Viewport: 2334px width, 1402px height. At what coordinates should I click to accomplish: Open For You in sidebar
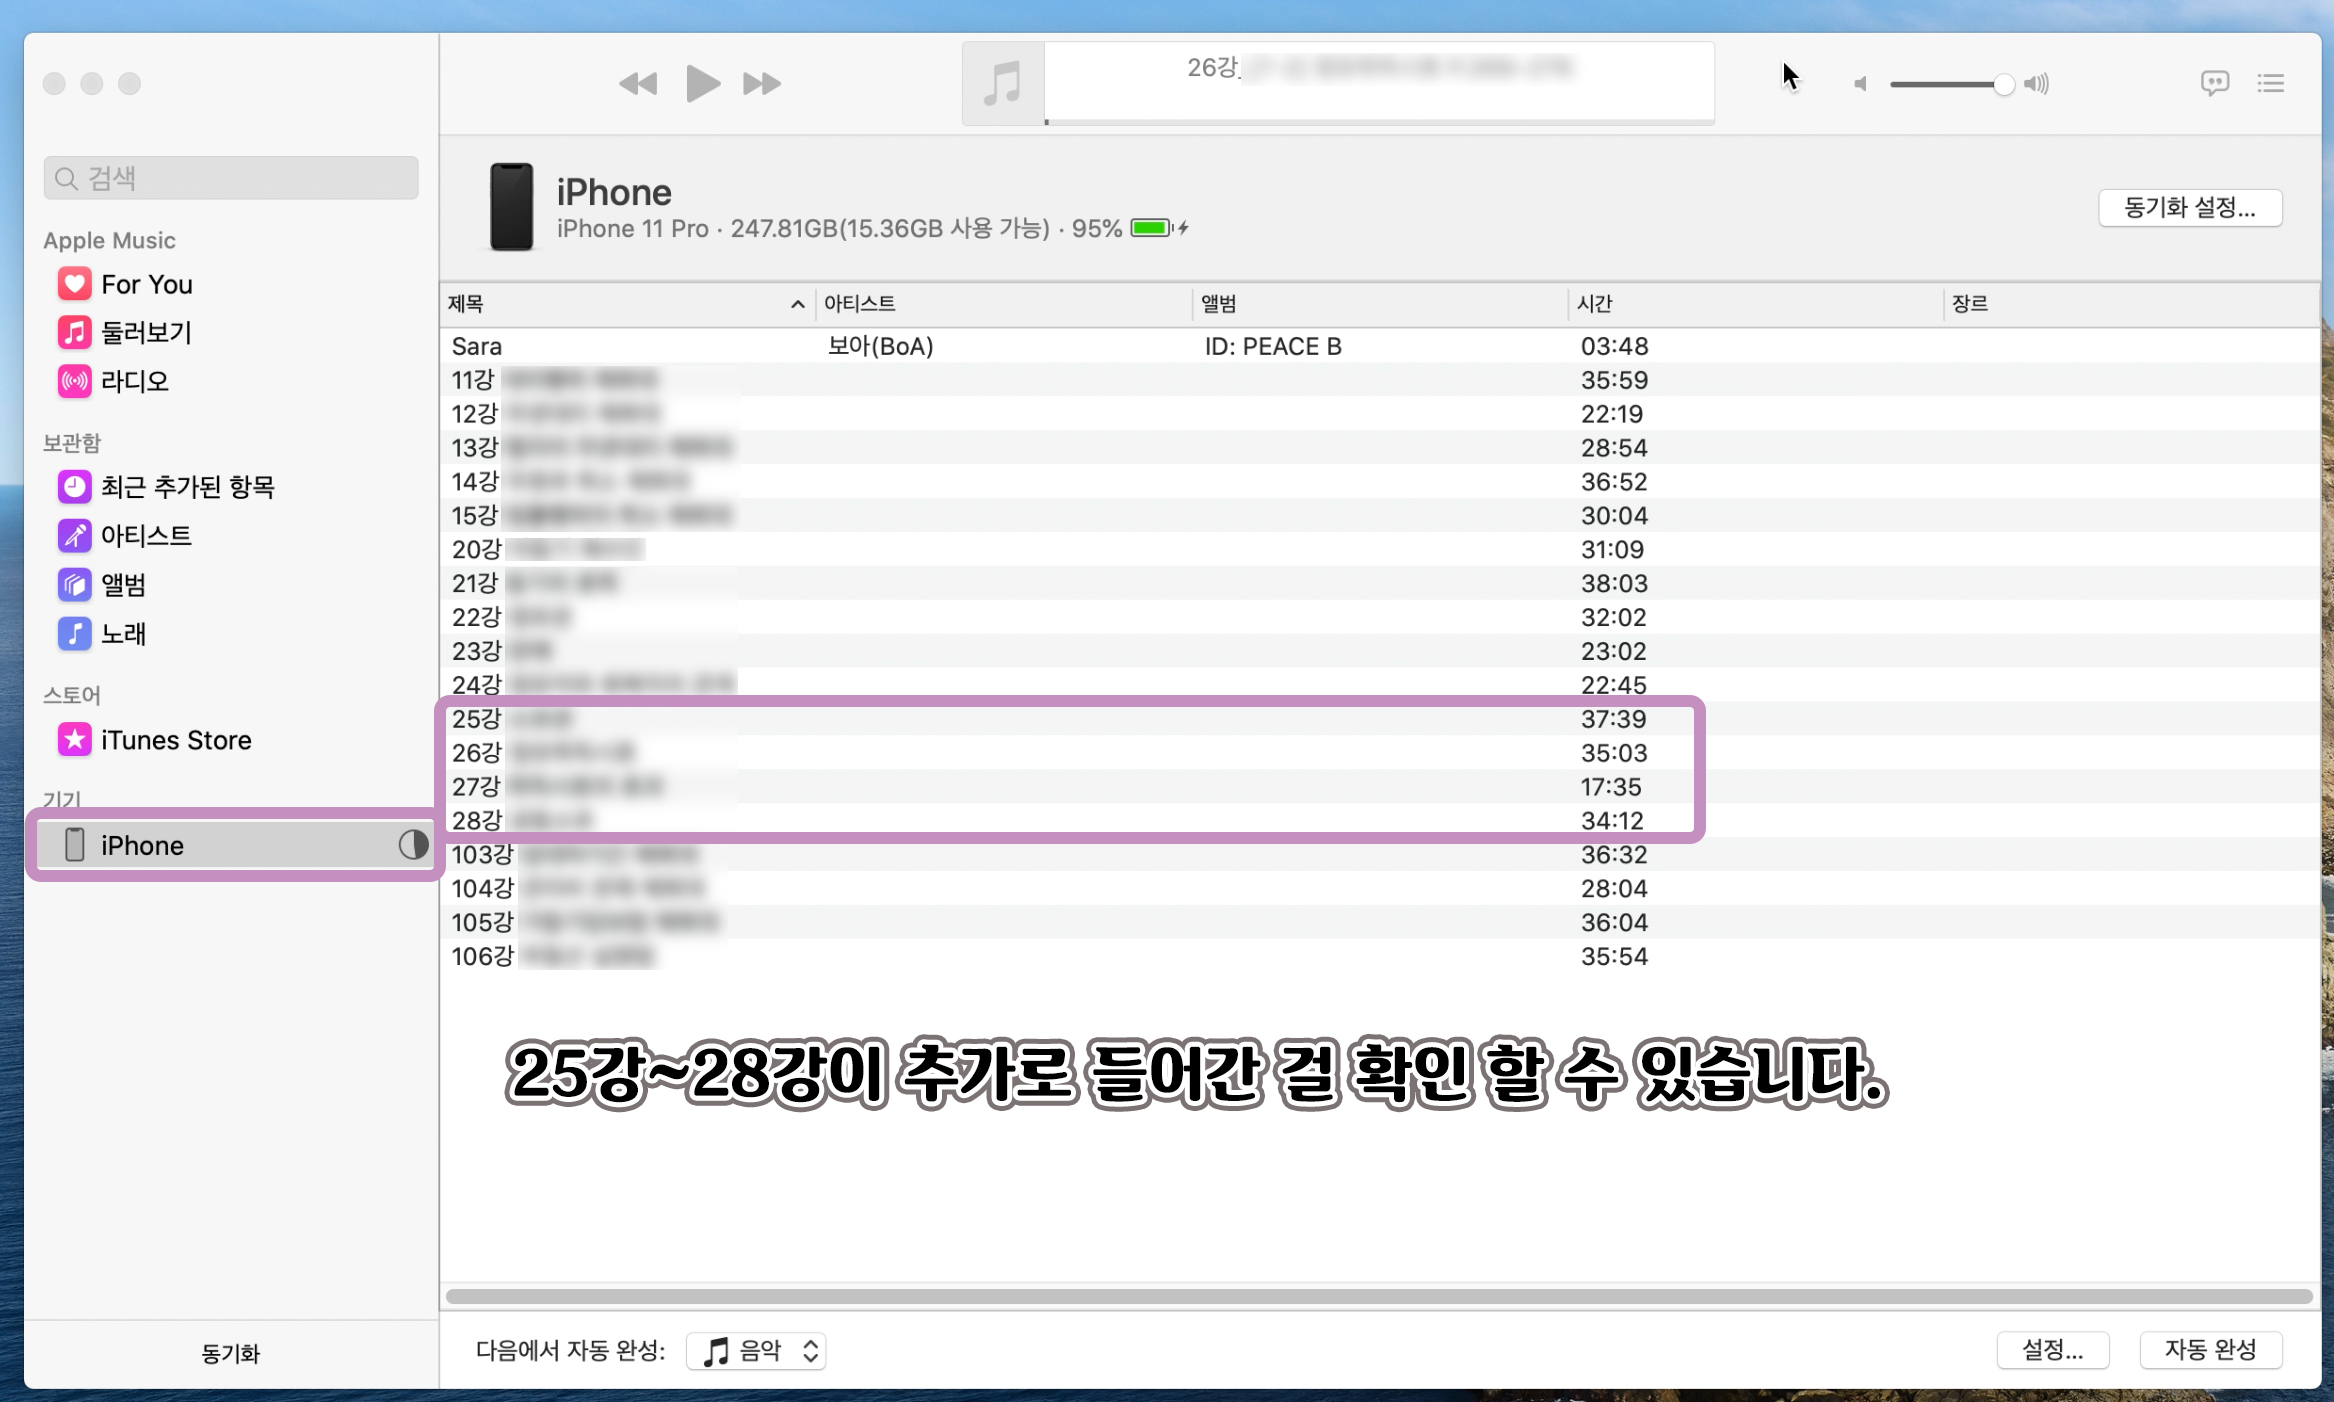pyautogui.click(x=146, y=285)
